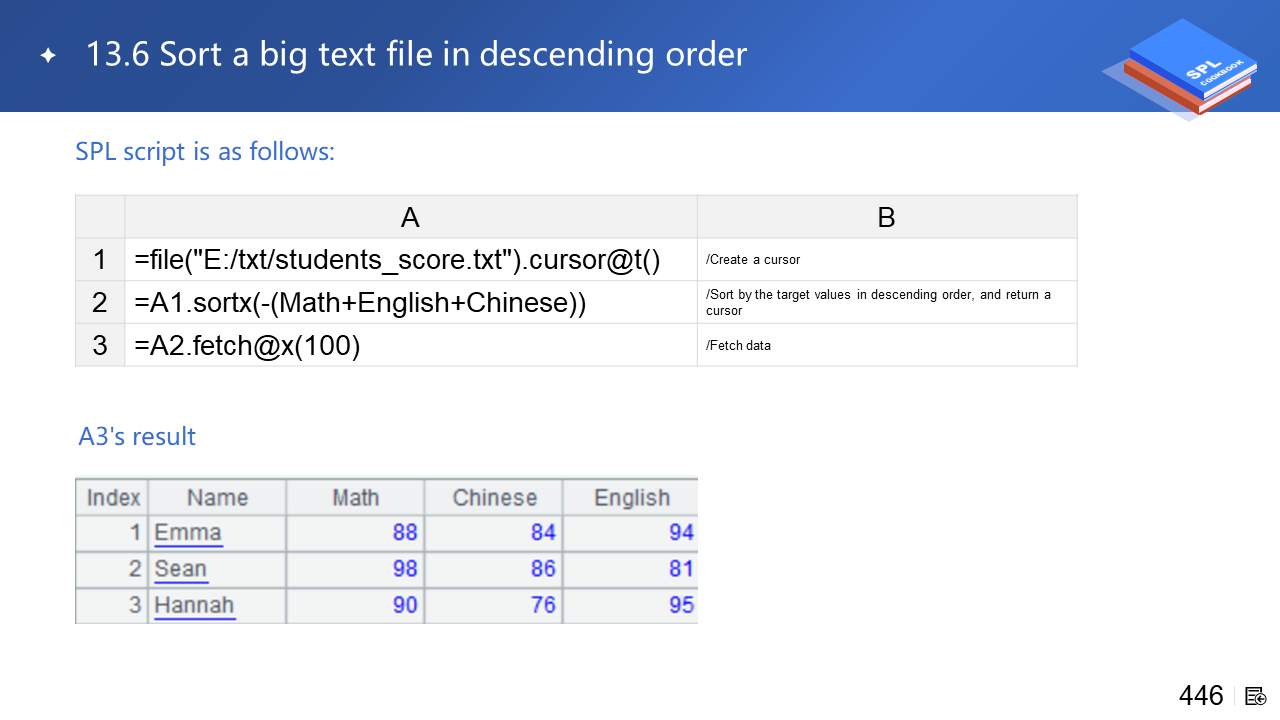Click the column B header of the script grid
1280x720 pixels.
click(886, 217)
